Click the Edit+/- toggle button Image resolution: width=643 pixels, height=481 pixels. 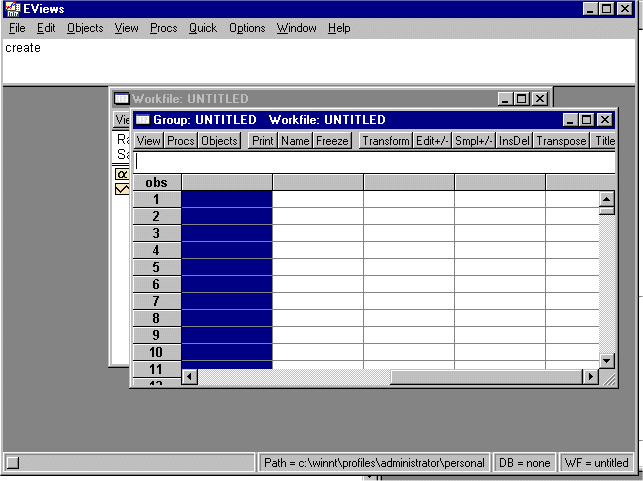pos(432,141)
